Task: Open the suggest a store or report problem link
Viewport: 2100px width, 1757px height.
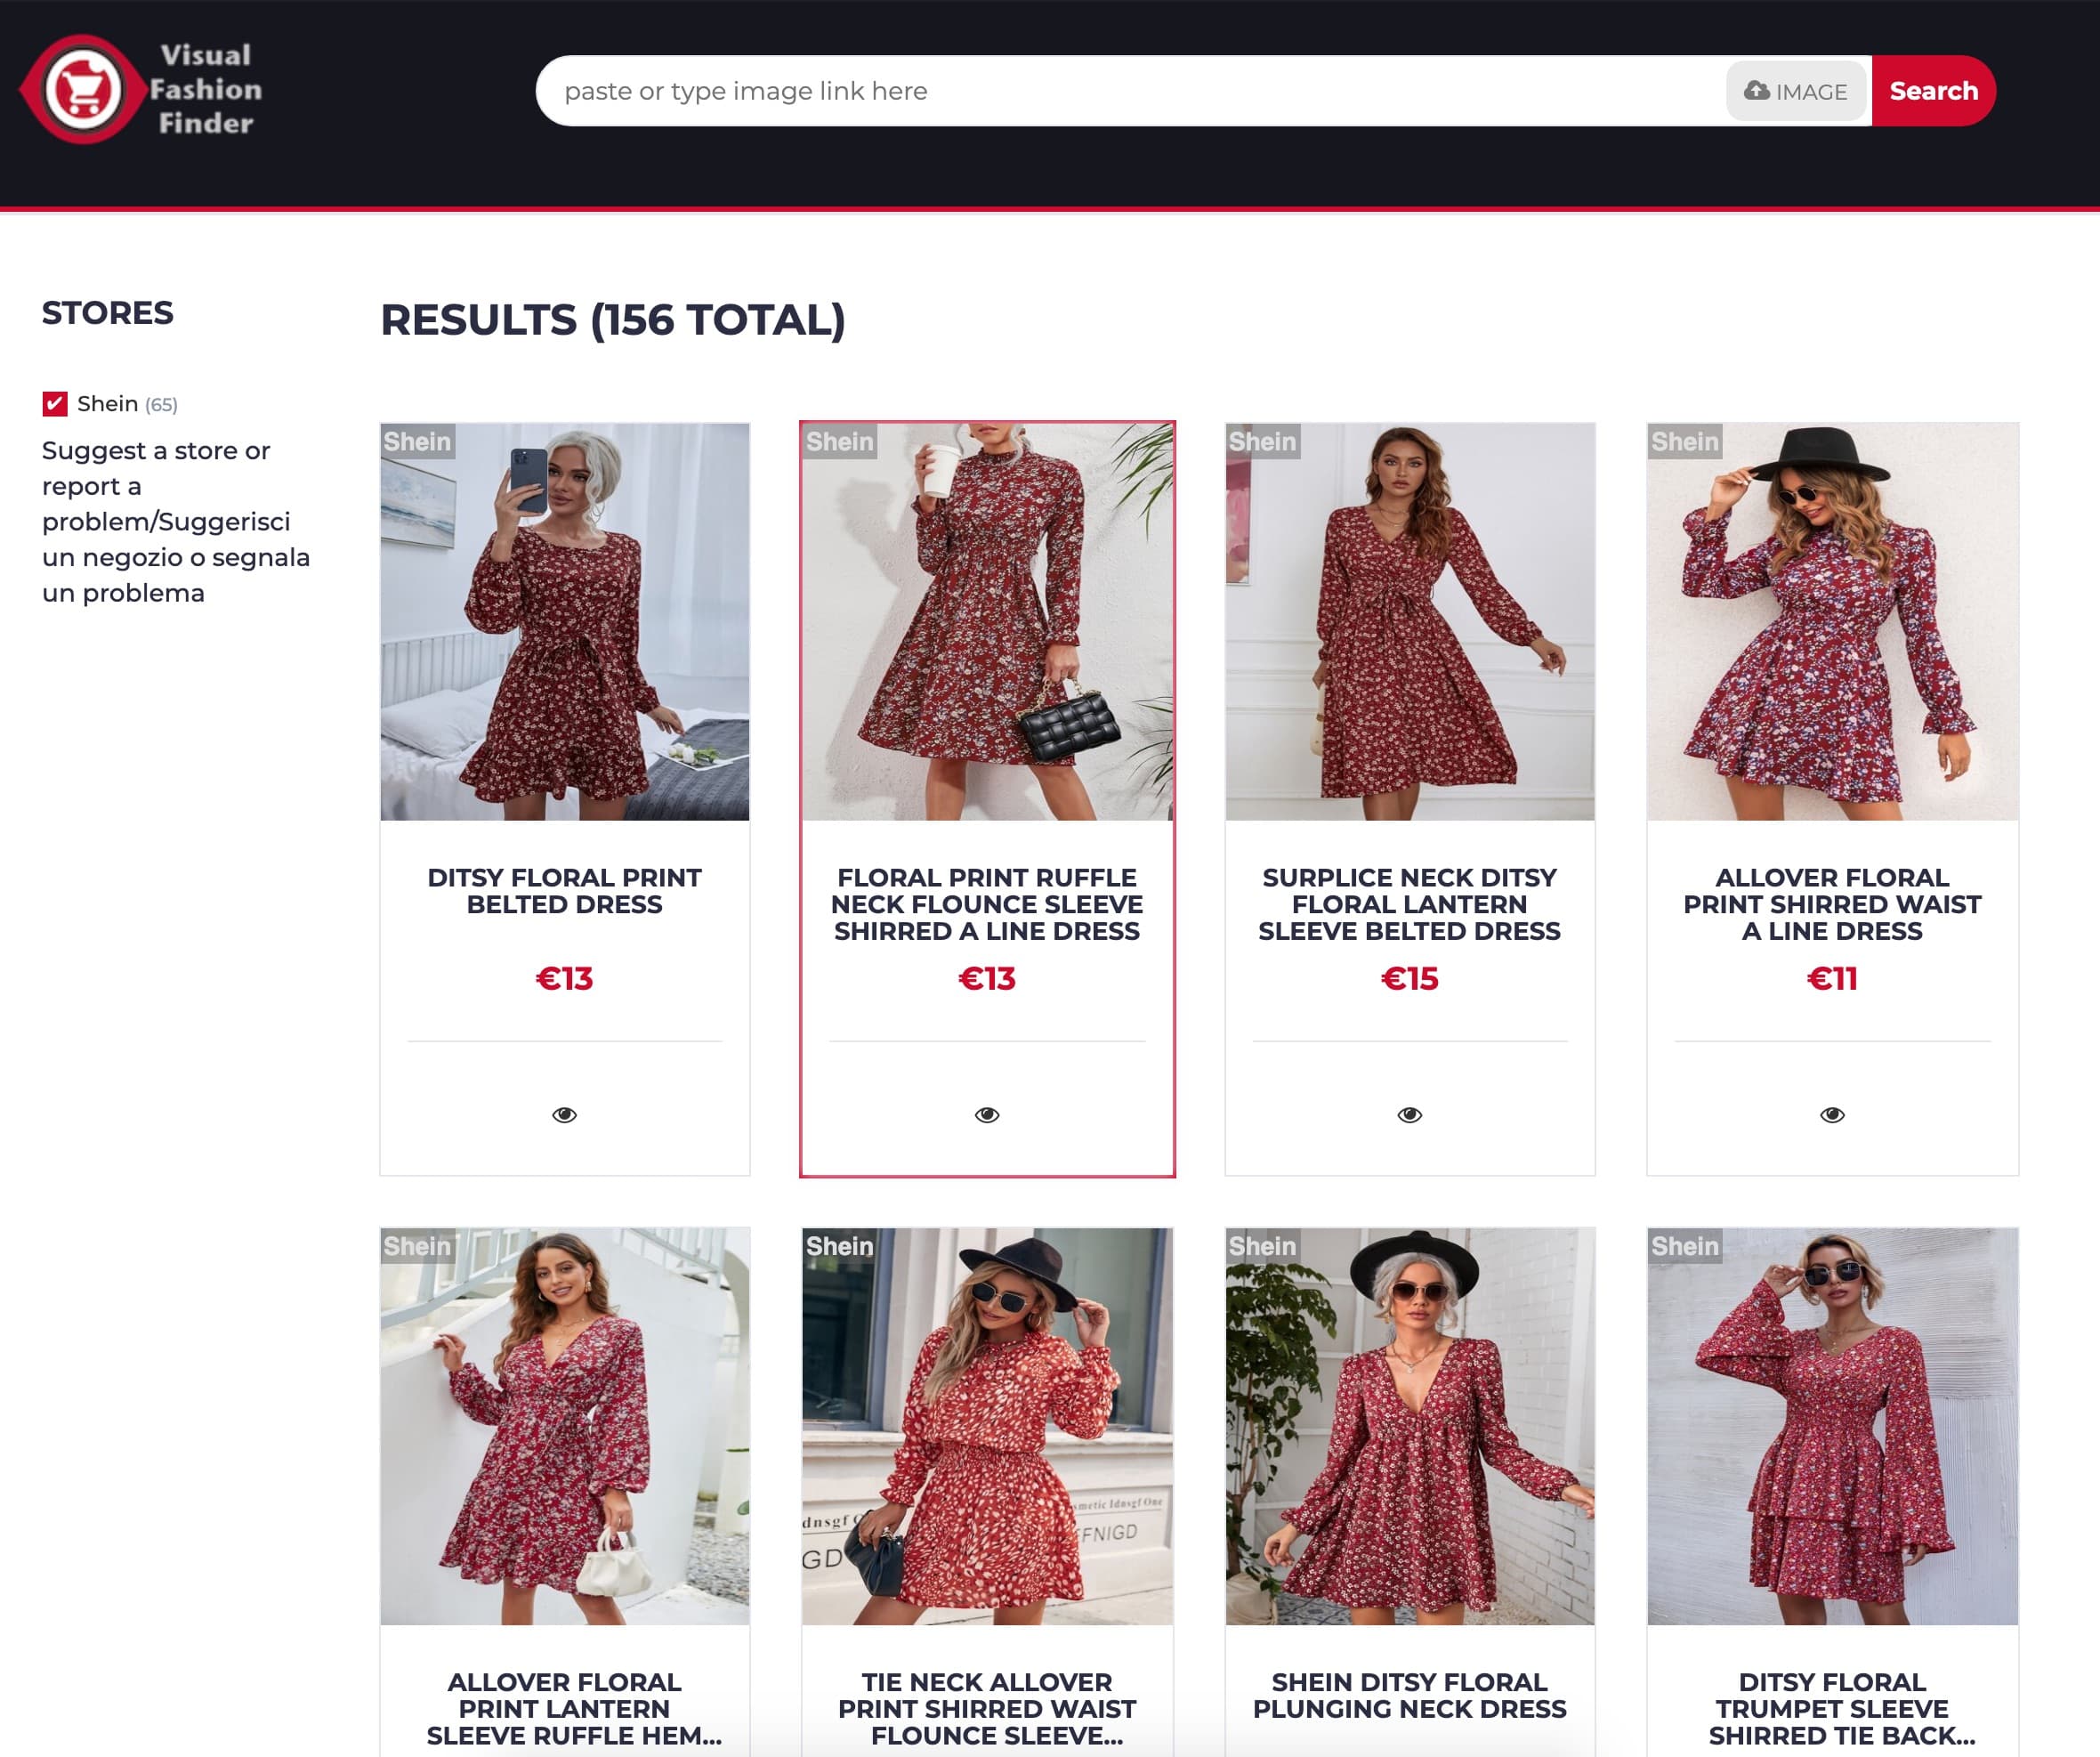Action: coord(165,521)
